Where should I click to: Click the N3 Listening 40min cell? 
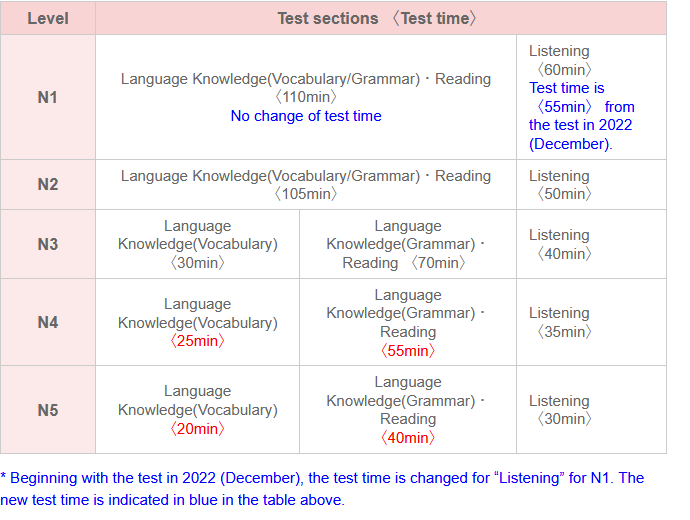point(562,244)
